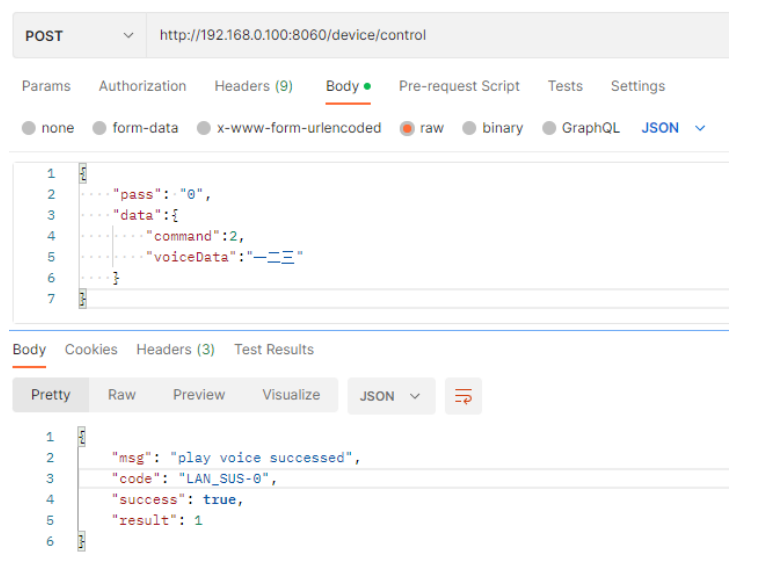Toggle word wrap icon in response toolbar

463,396
